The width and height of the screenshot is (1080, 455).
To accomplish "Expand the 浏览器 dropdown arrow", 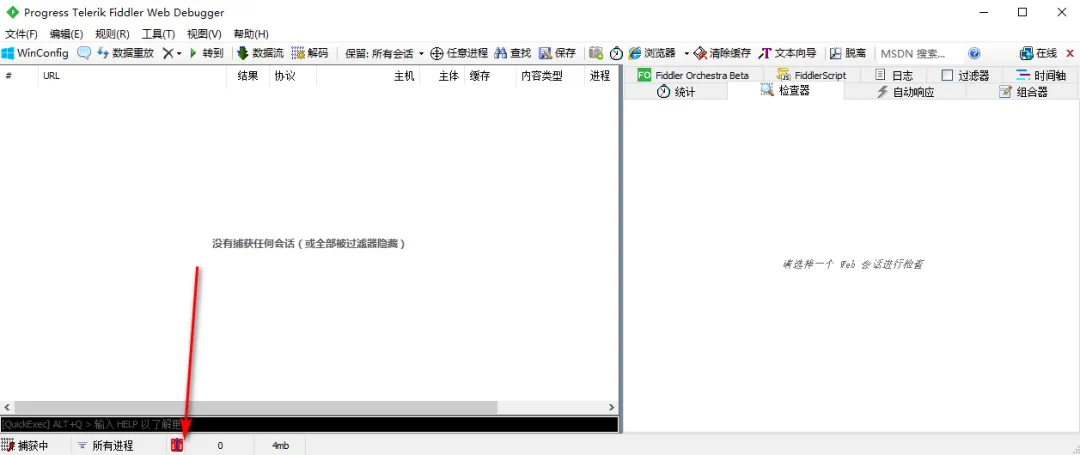I will [x=686, y=54].
